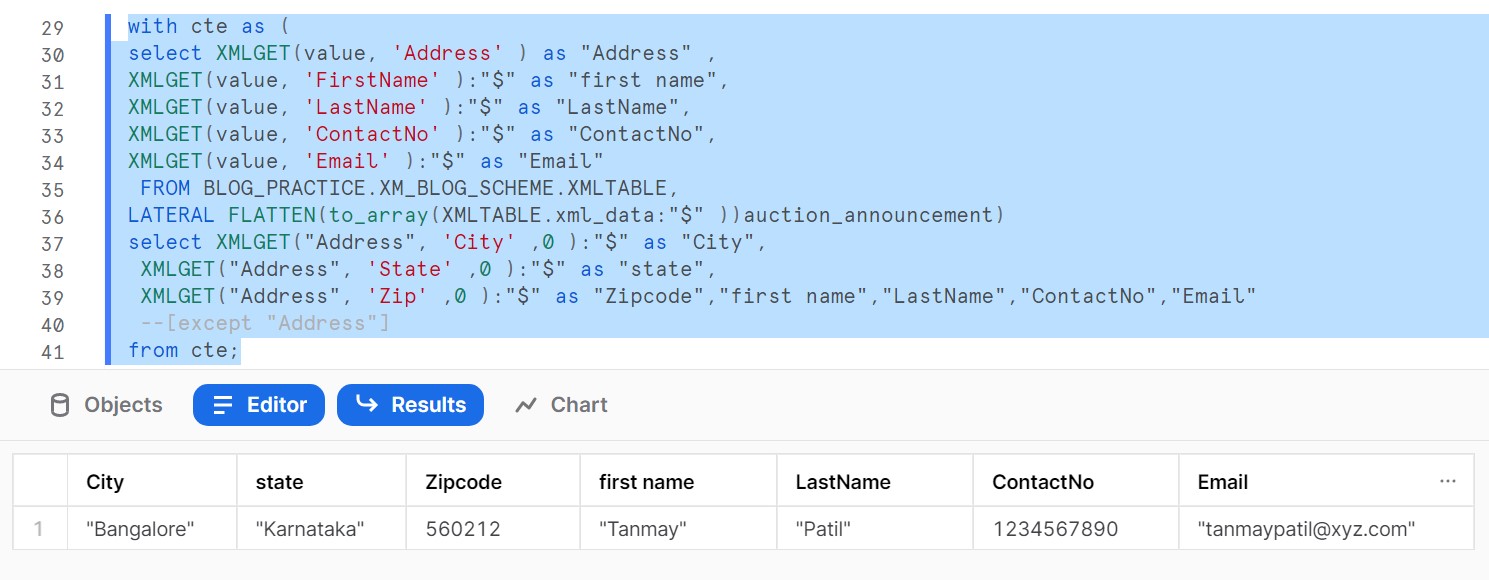Switch to the Editor view
Image resolution: width=1489 pixels, height=580 pixels.
pos(259,405)
